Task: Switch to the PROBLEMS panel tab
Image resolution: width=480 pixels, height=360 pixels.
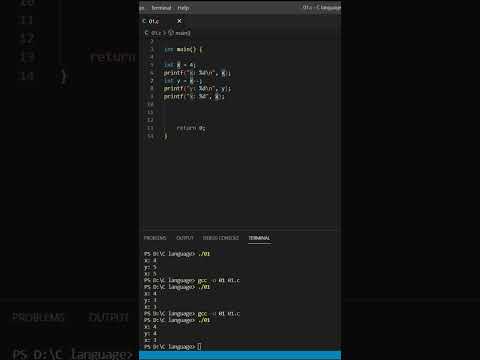Action: tap(155, 238)
